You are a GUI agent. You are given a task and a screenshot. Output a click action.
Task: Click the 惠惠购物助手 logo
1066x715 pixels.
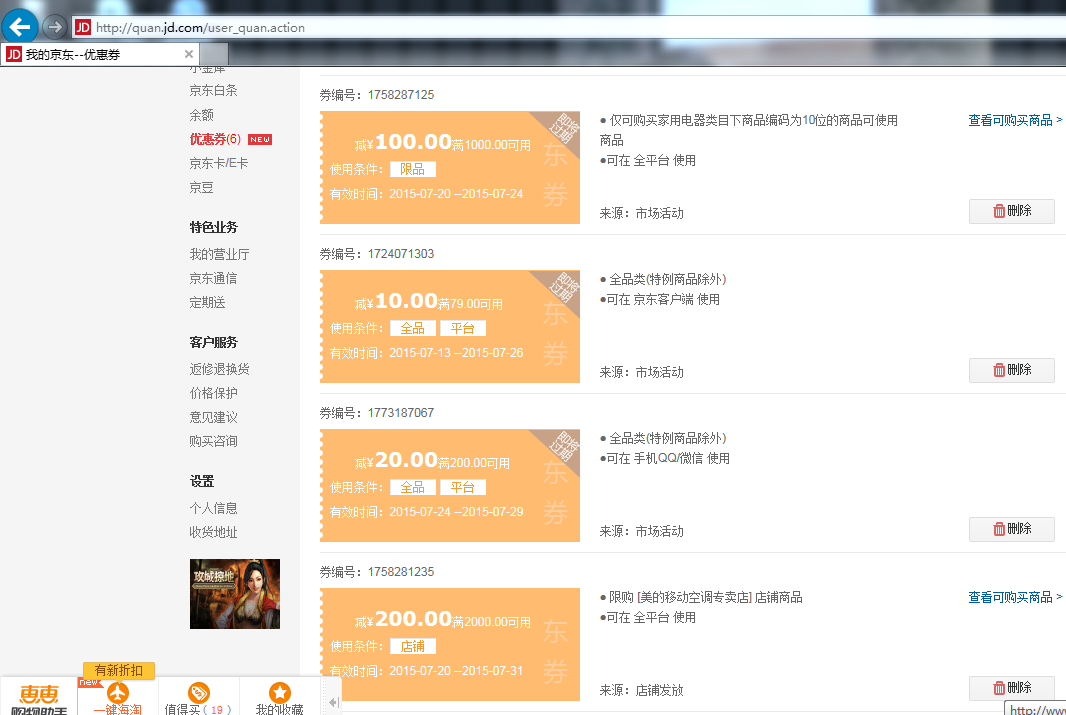pyautogui.click(x=39, y=697)
